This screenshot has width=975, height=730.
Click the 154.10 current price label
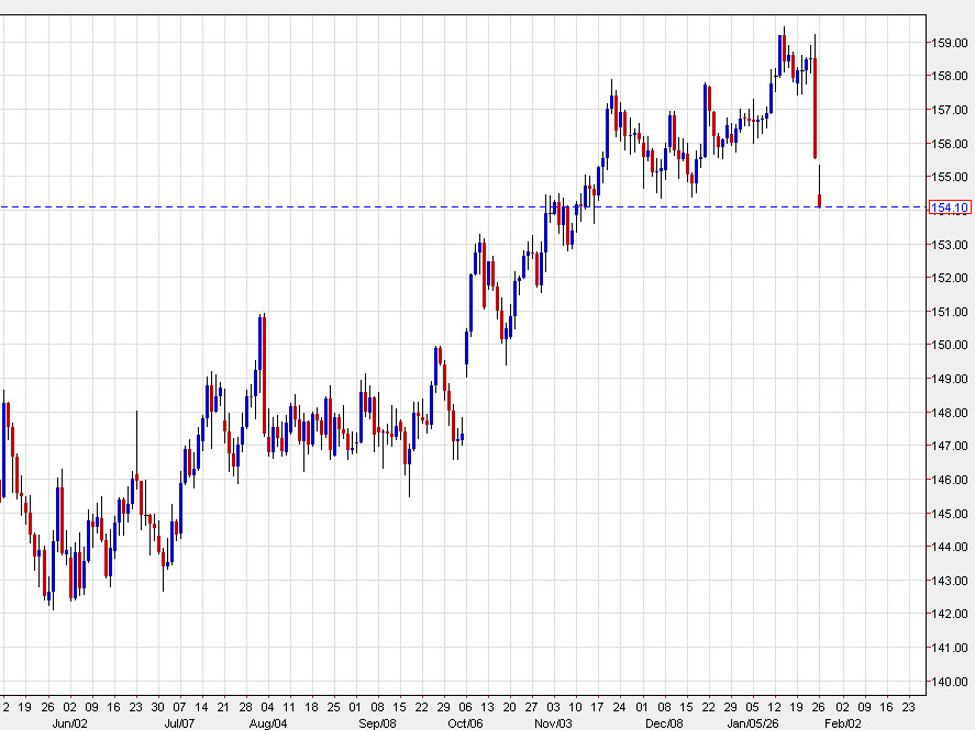coord(949,208)
